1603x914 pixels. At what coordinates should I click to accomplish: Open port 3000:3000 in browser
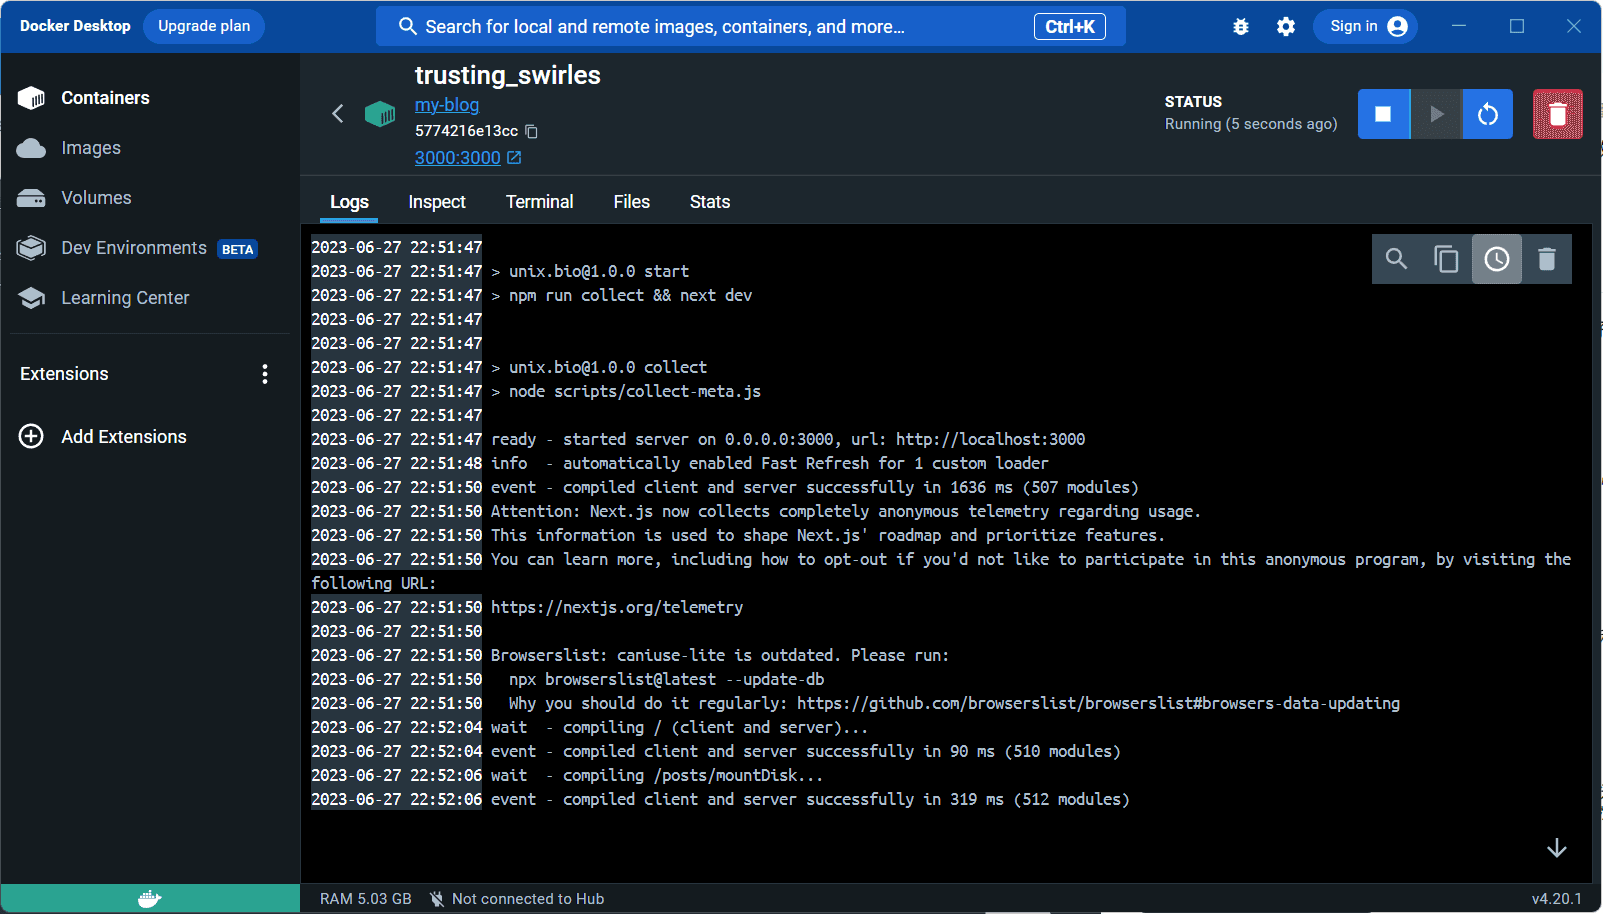coord(468,158)
